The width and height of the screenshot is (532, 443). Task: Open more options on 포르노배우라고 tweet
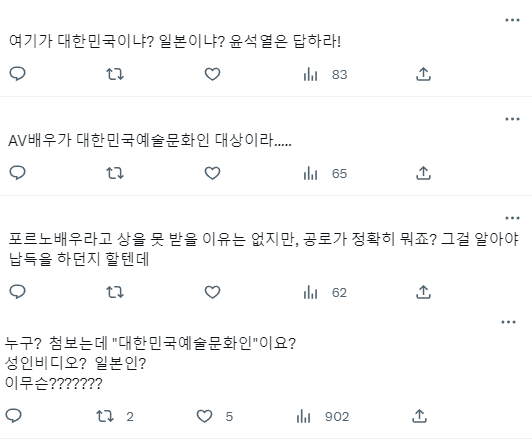point(512,218)
